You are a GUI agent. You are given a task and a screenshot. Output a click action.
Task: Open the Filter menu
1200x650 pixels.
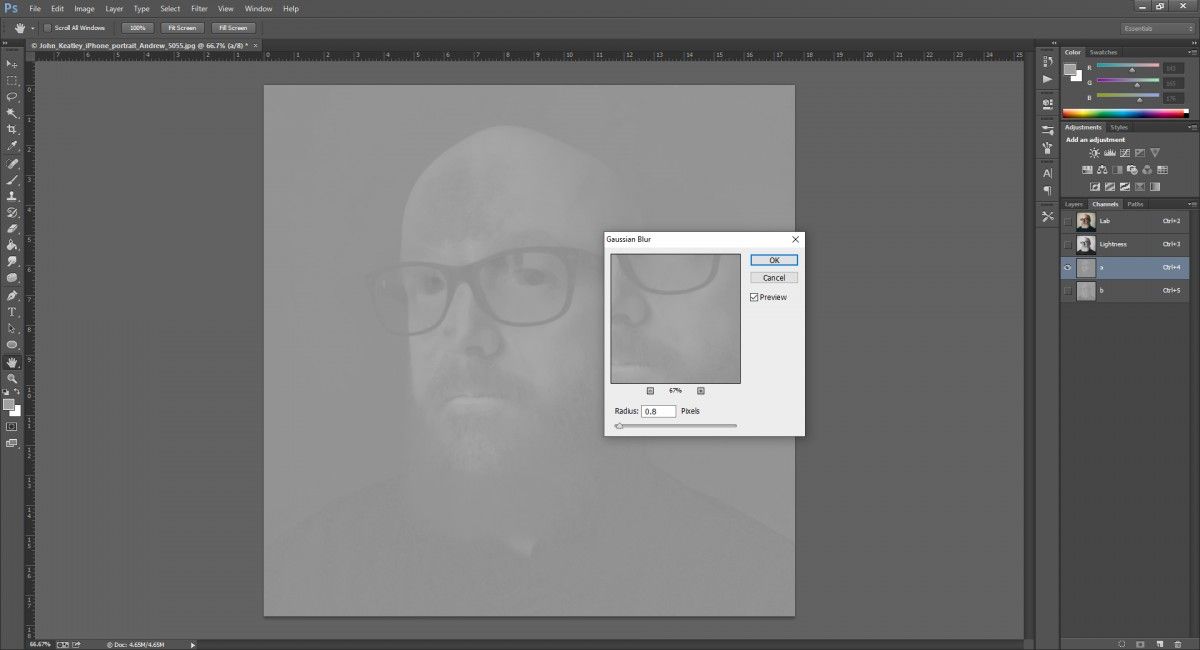click(x=199, y=8)
